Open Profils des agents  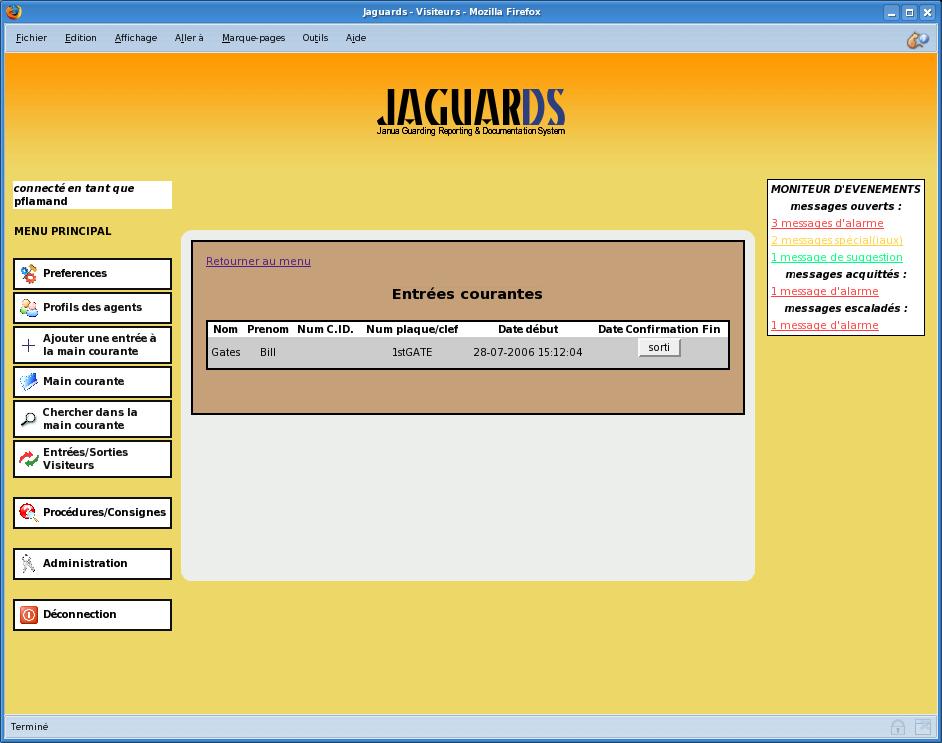[93, 308]
